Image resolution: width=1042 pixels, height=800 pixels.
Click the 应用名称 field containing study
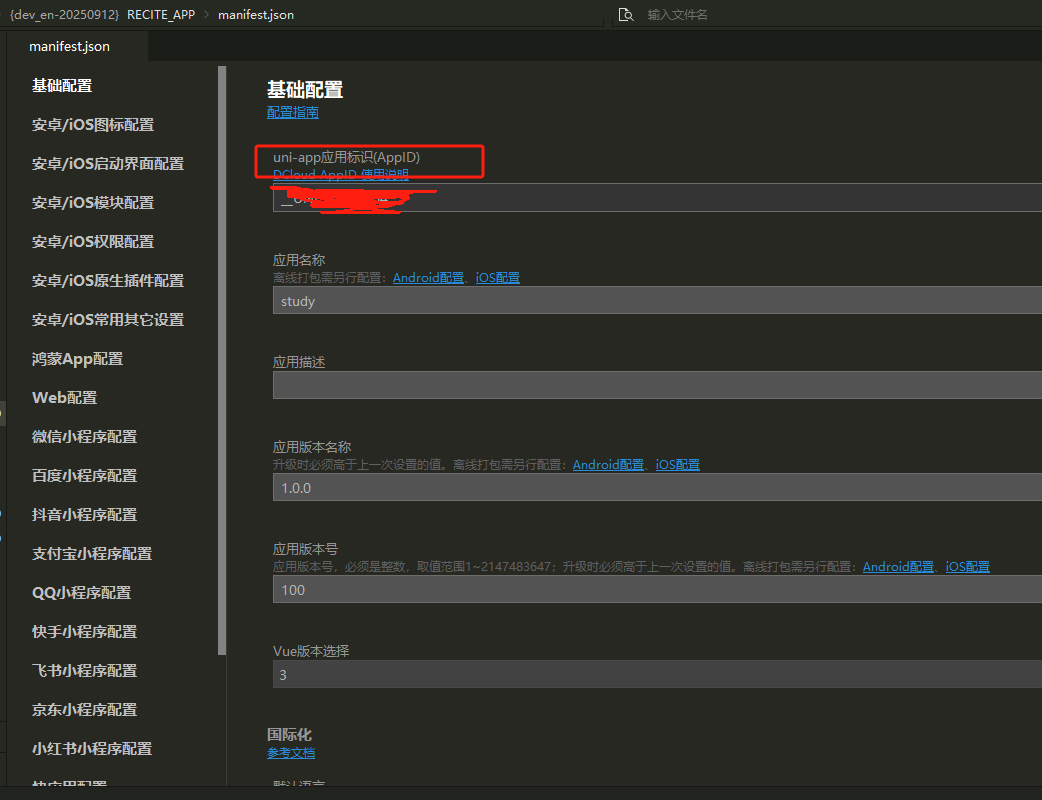(657, 300)
